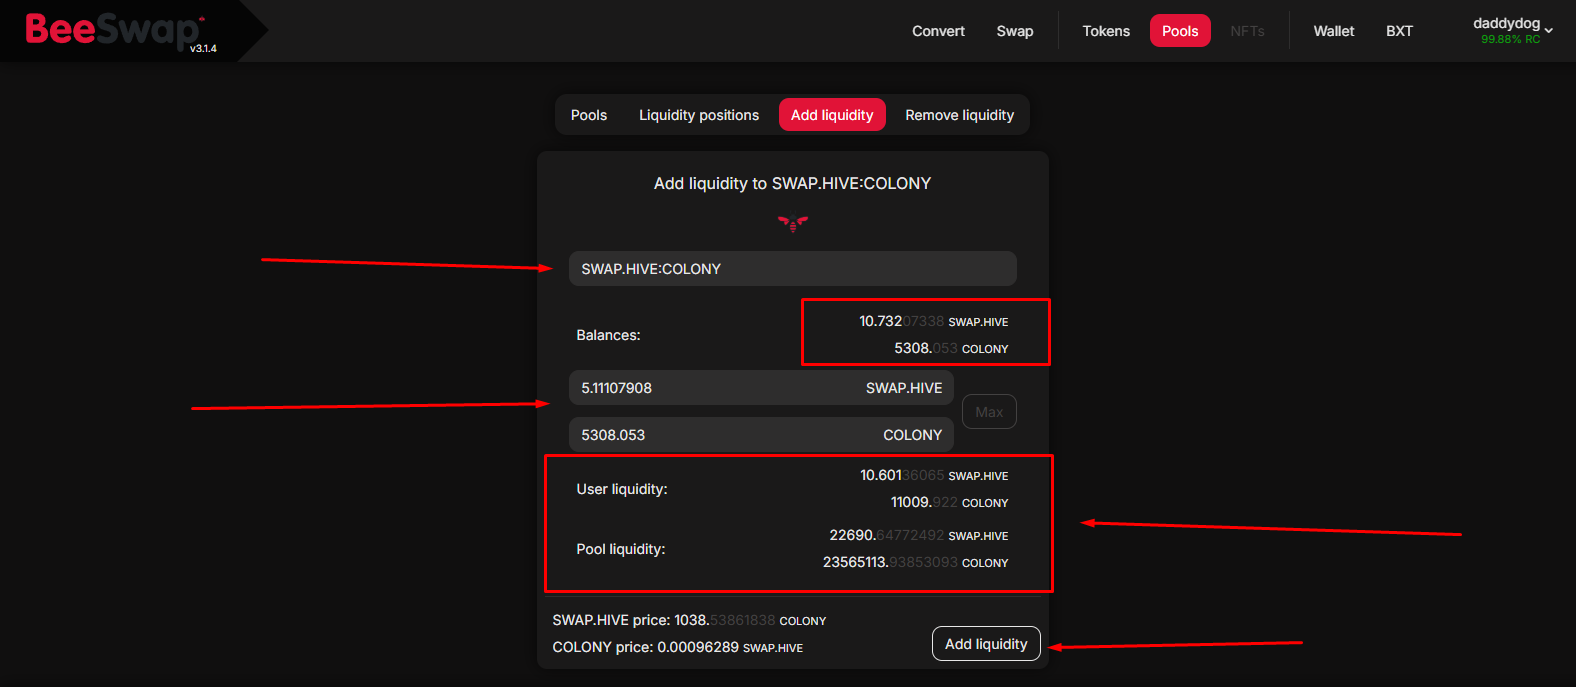Click the Max button
This screenshot has width=1576, height=687.
click(x=989, y=412)
